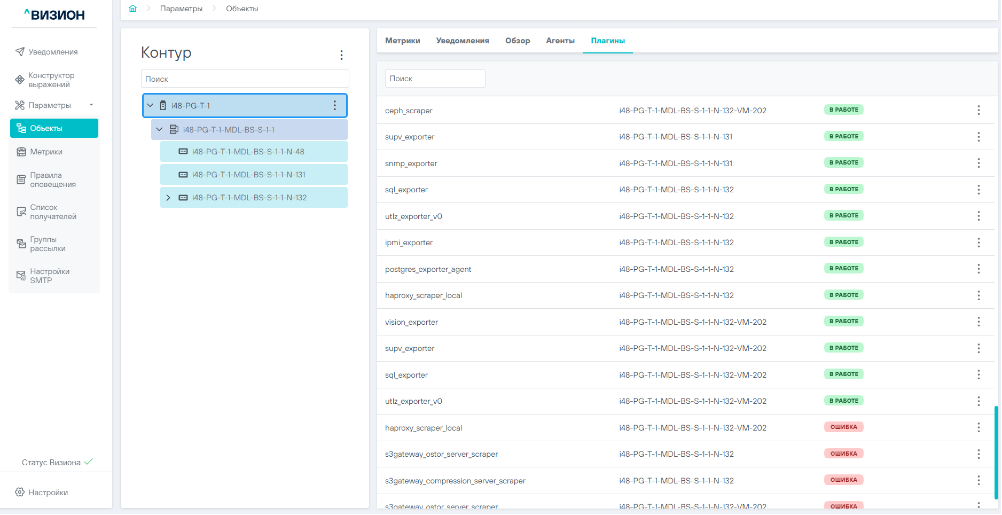
Task: Open three-dot menu for ceph_scraper row
Action: (x=978, y=110)
